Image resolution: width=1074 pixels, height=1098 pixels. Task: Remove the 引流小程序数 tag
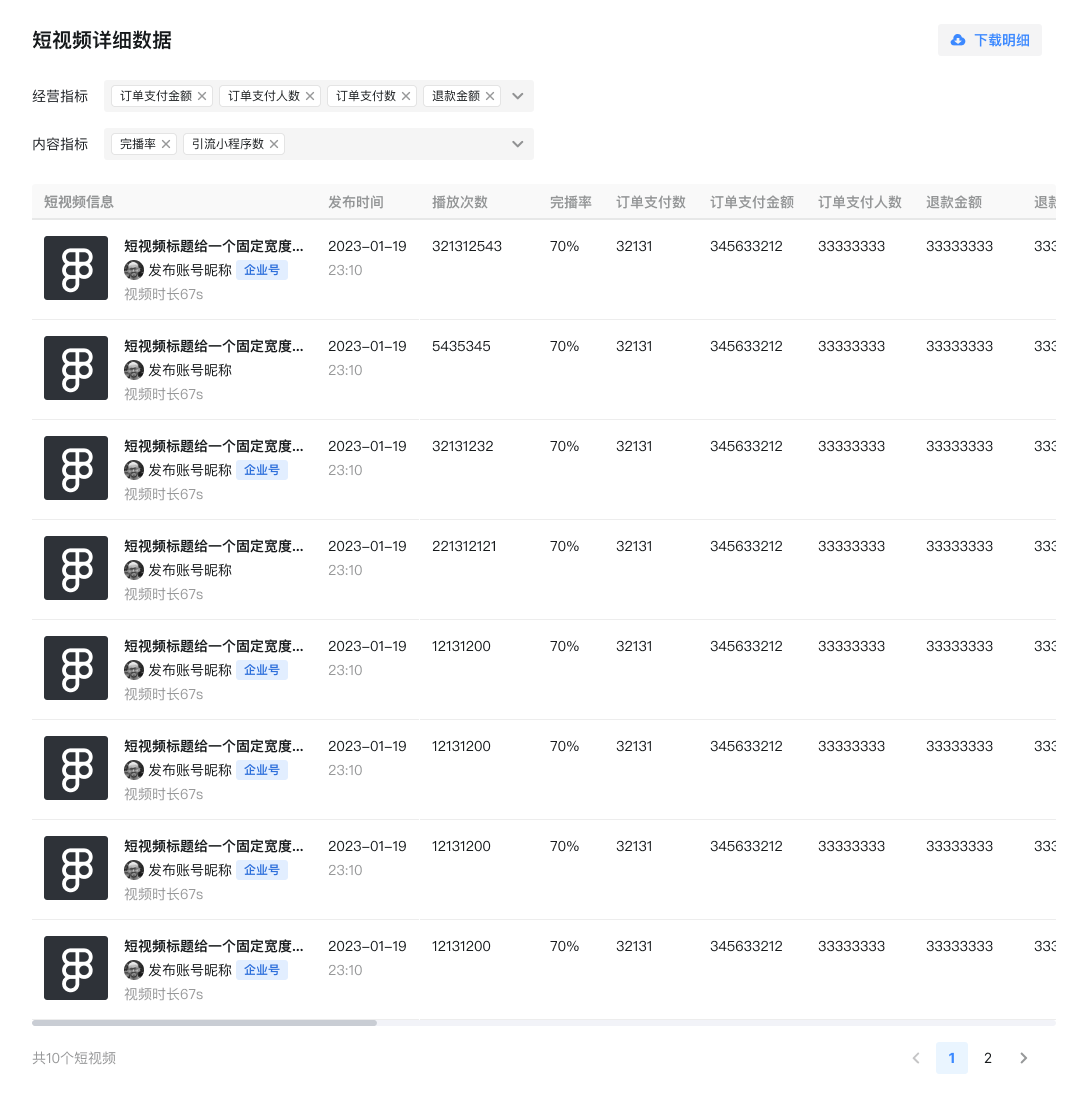click(274, 144)
